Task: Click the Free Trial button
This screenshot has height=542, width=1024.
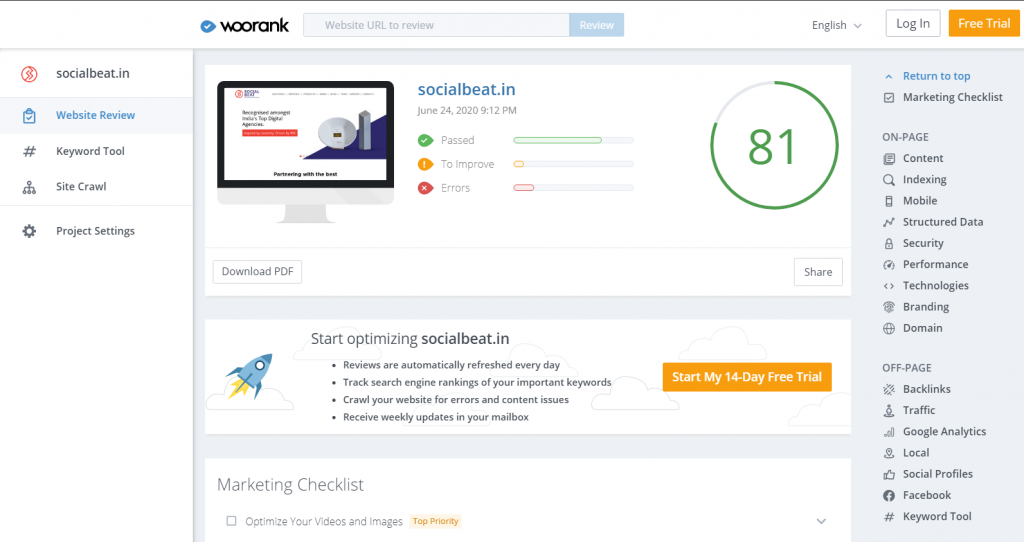Action: point(984,24)
